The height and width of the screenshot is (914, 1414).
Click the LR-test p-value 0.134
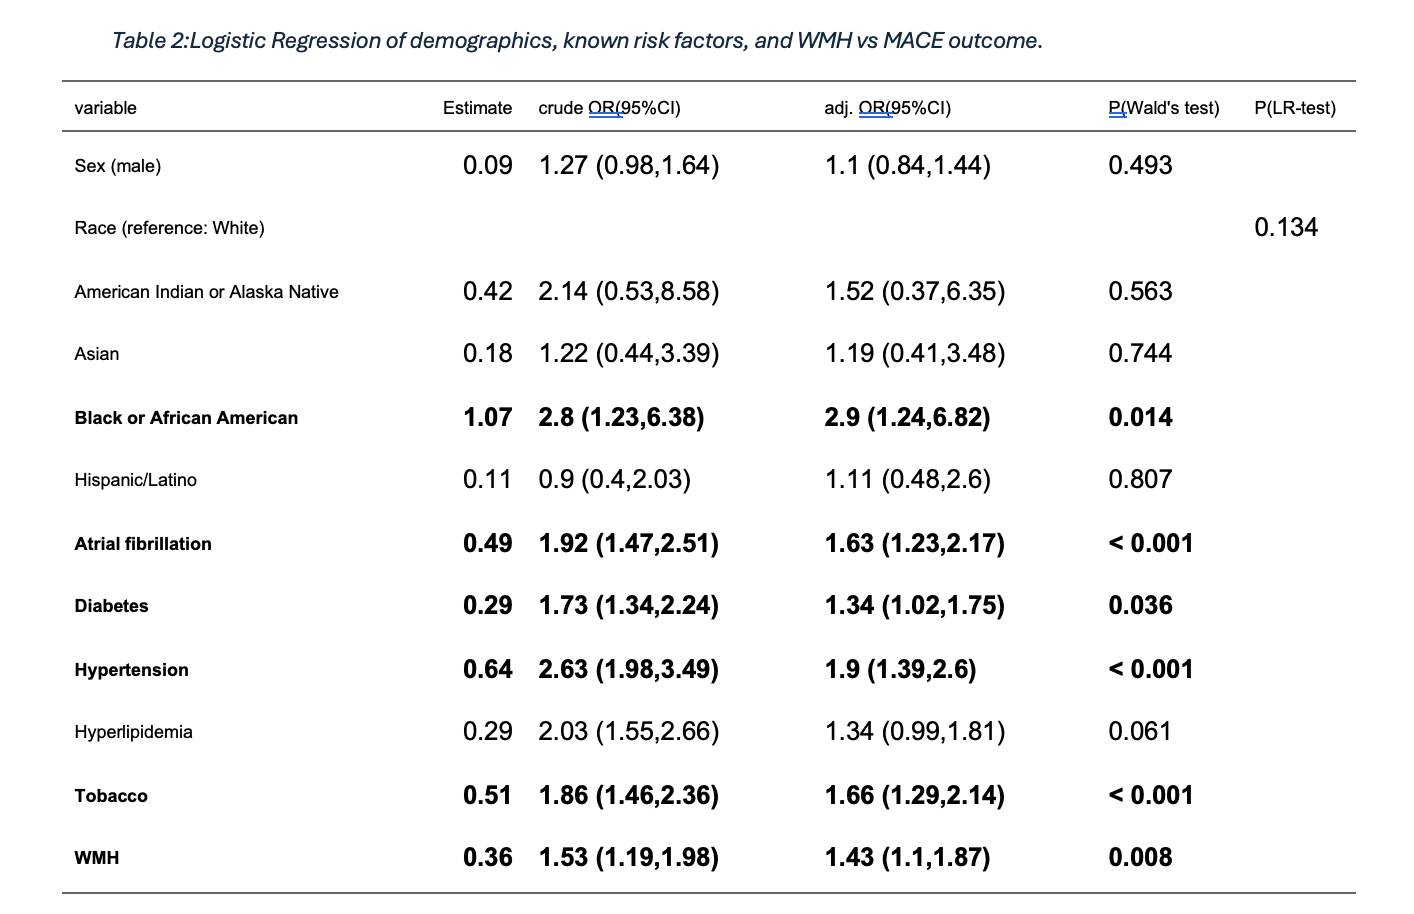pyautogui.click(x=1285, y=228)
